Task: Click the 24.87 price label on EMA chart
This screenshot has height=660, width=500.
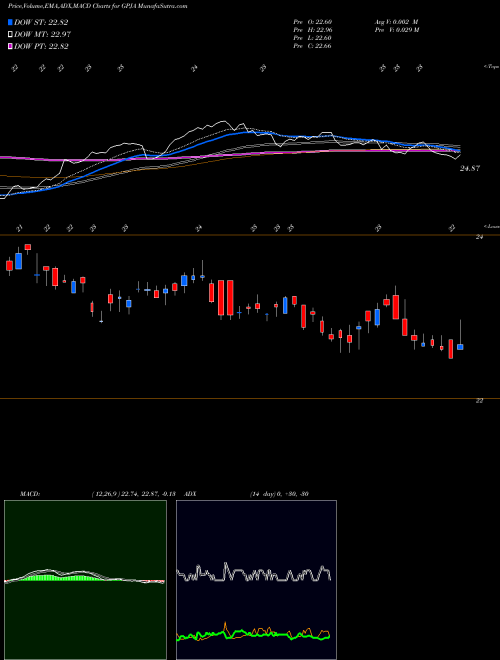Action: [470, 168]
